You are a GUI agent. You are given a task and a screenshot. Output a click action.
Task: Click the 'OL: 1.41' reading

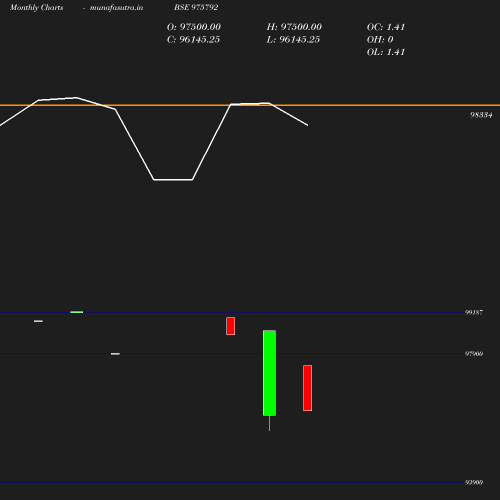386,52
